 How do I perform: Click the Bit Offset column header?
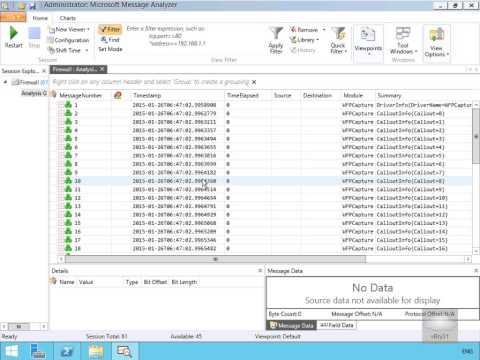point(155,282)
